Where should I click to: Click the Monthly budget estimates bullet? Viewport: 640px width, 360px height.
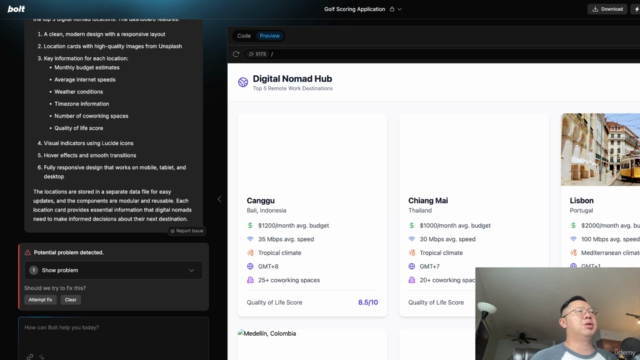(x=87, y=68)
